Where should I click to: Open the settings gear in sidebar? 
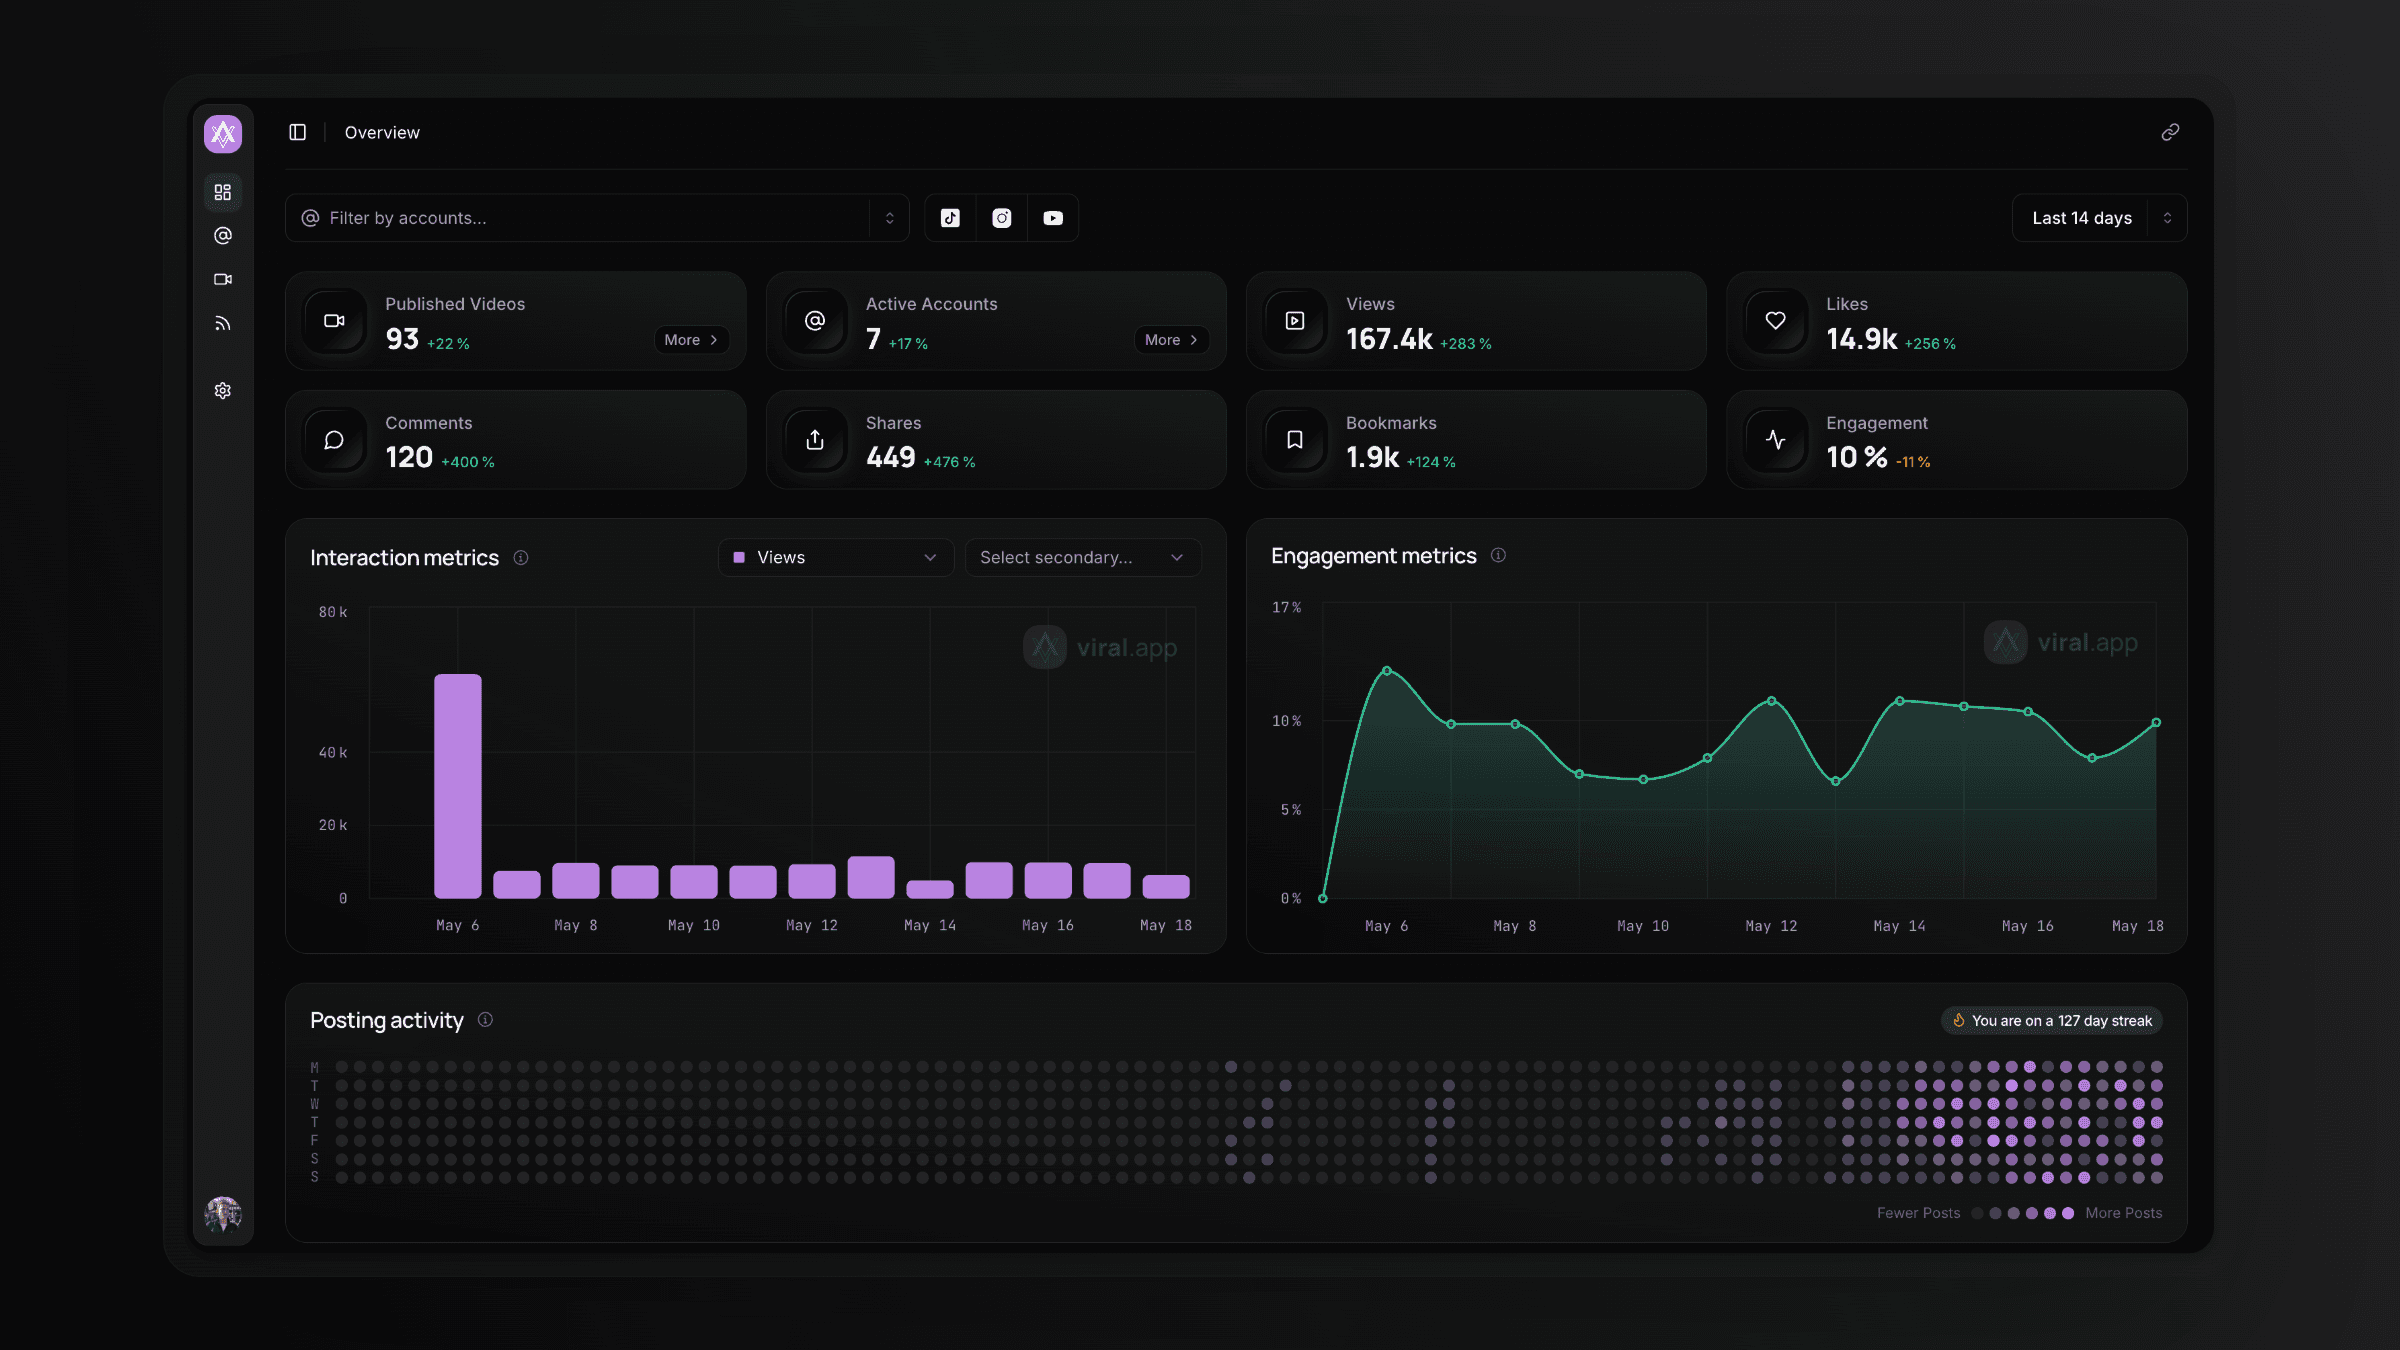click(x=223, y=391)
